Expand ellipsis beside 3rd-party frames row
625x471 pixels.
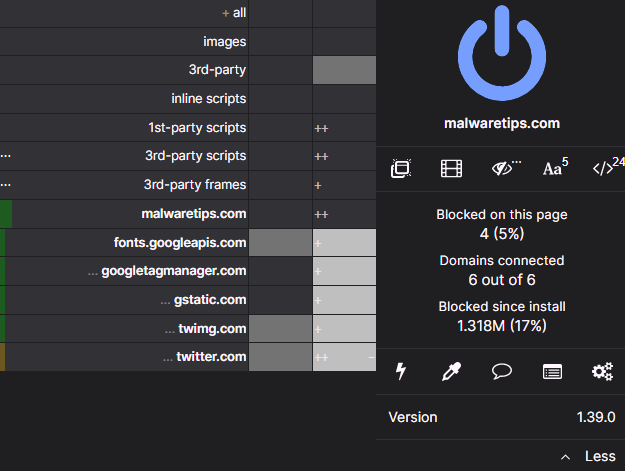[6, 185]
